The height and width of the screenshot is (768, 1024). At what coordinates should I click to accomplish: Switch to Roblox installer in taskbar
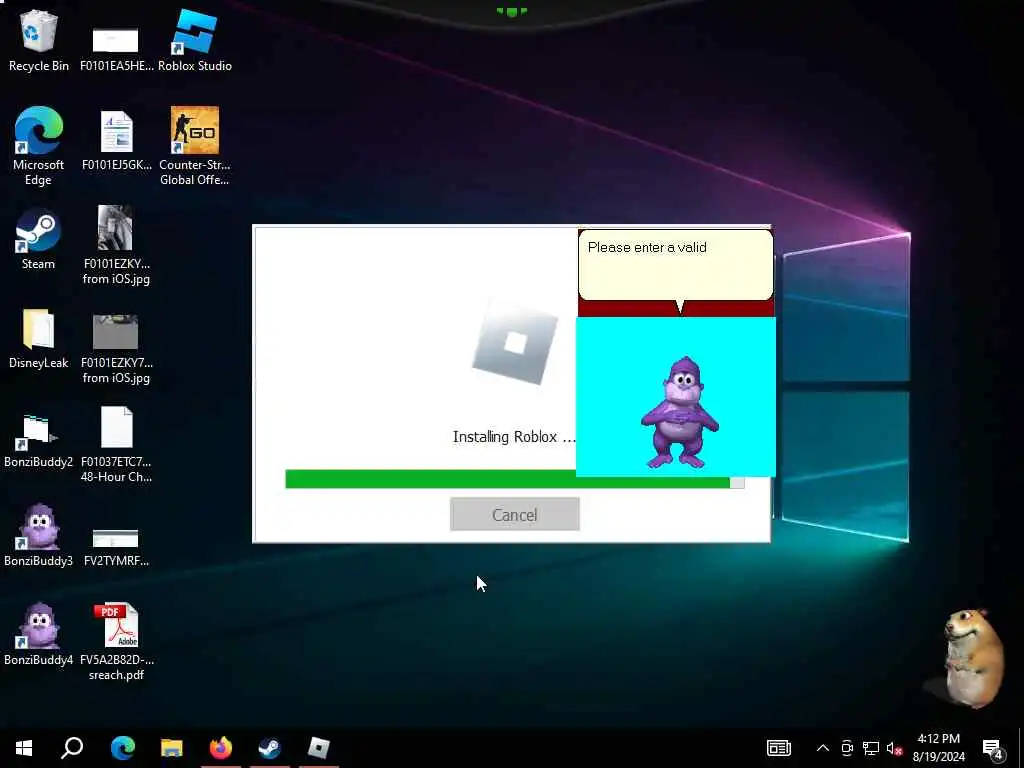tap(319, 748)
